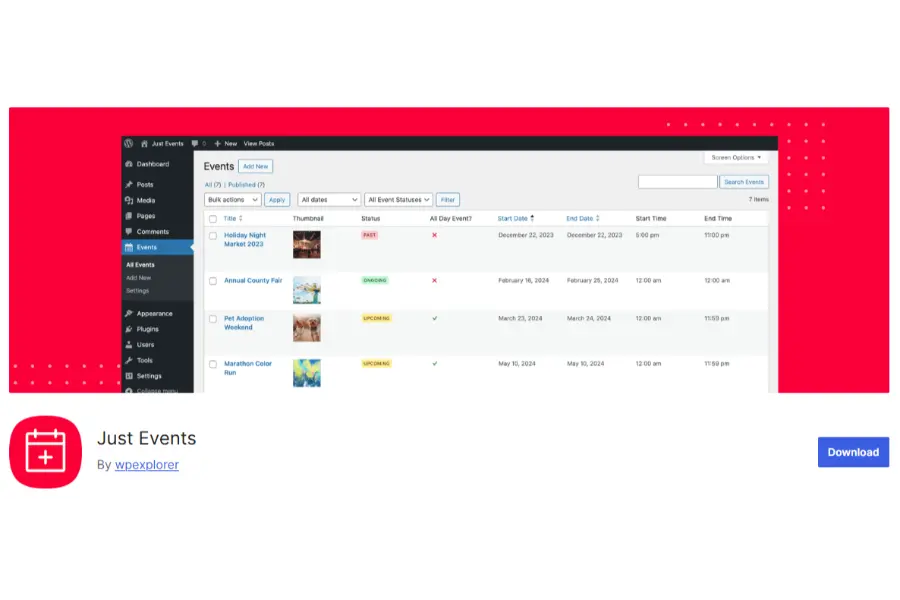
Task: Click the Dashboard gauge icon in sidebar
Action: [x=129, y=164]
